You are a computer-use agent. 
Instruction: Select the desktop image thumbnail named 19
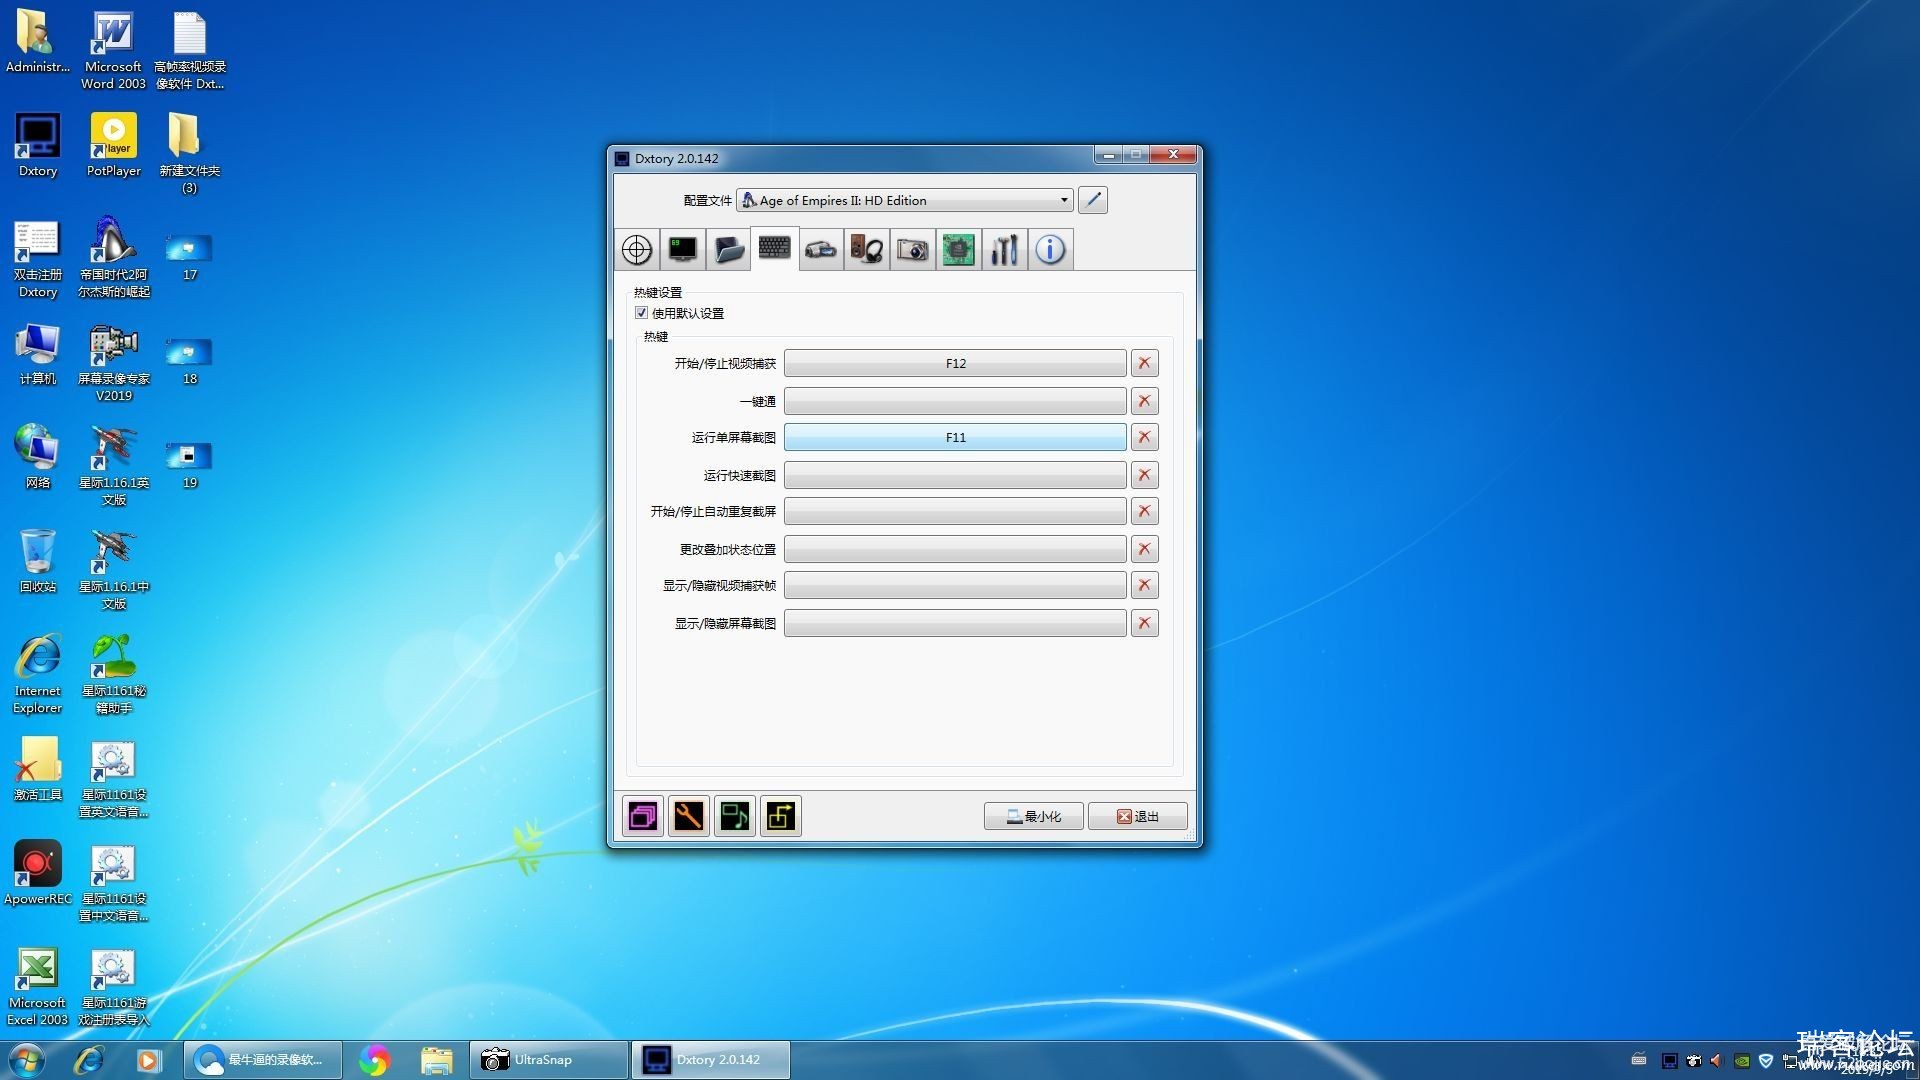pos(189,465)
